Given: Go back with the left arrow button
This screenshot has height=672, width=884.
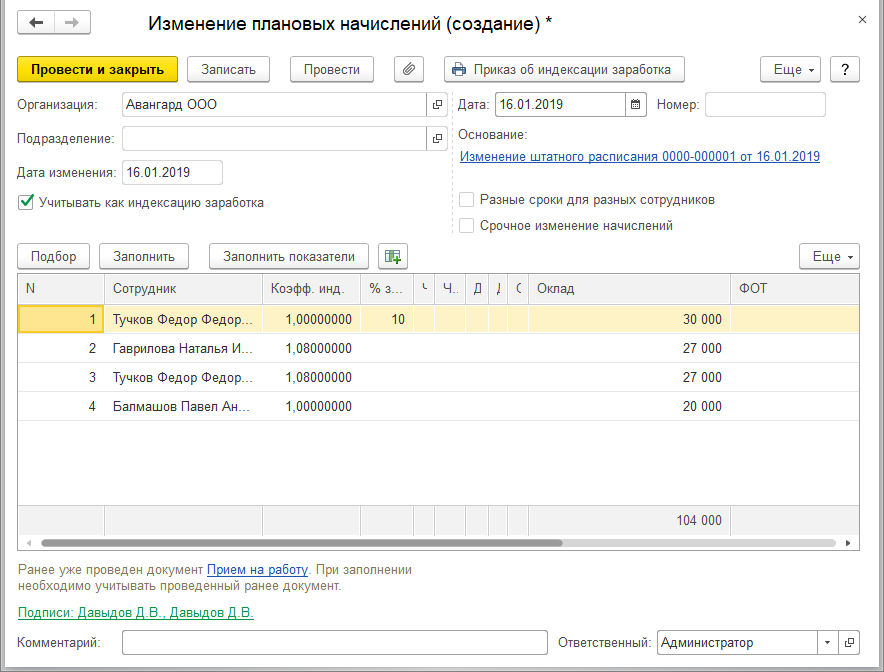Looking at the screenshot, I should click(x=36, y=23).
